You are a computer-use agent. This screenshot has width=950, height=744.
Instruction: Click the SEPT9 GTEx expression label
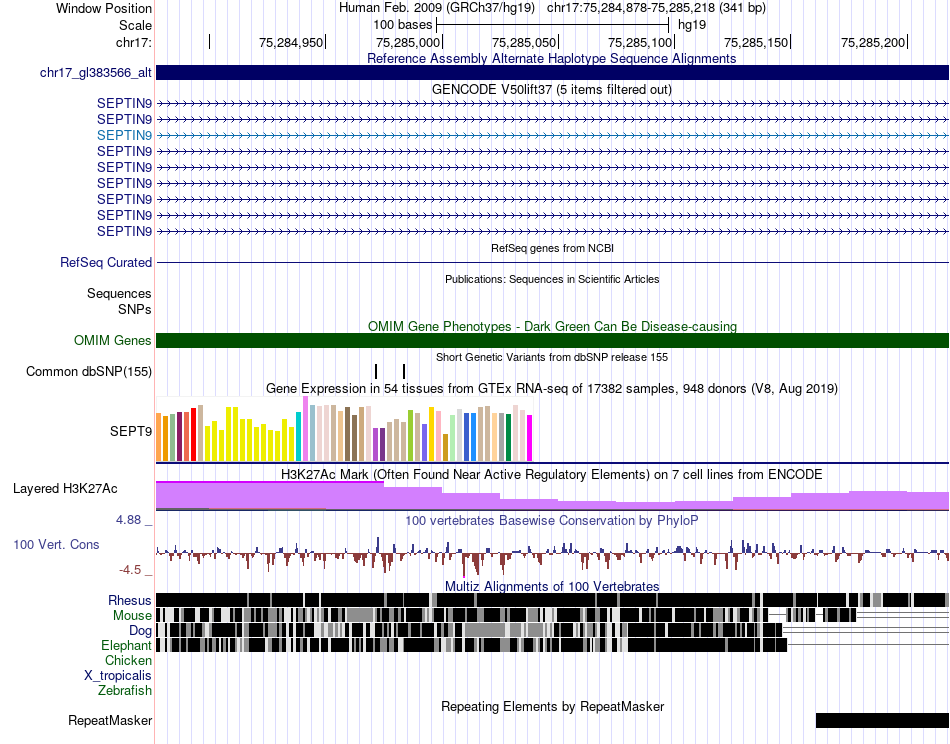(x=131, y=431)
